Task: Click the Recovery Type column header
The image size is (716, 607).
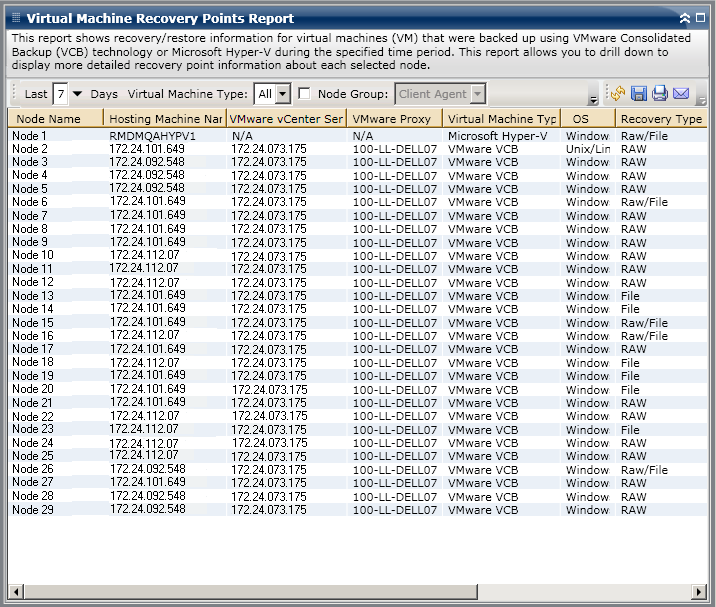Action: click(660, 119)
